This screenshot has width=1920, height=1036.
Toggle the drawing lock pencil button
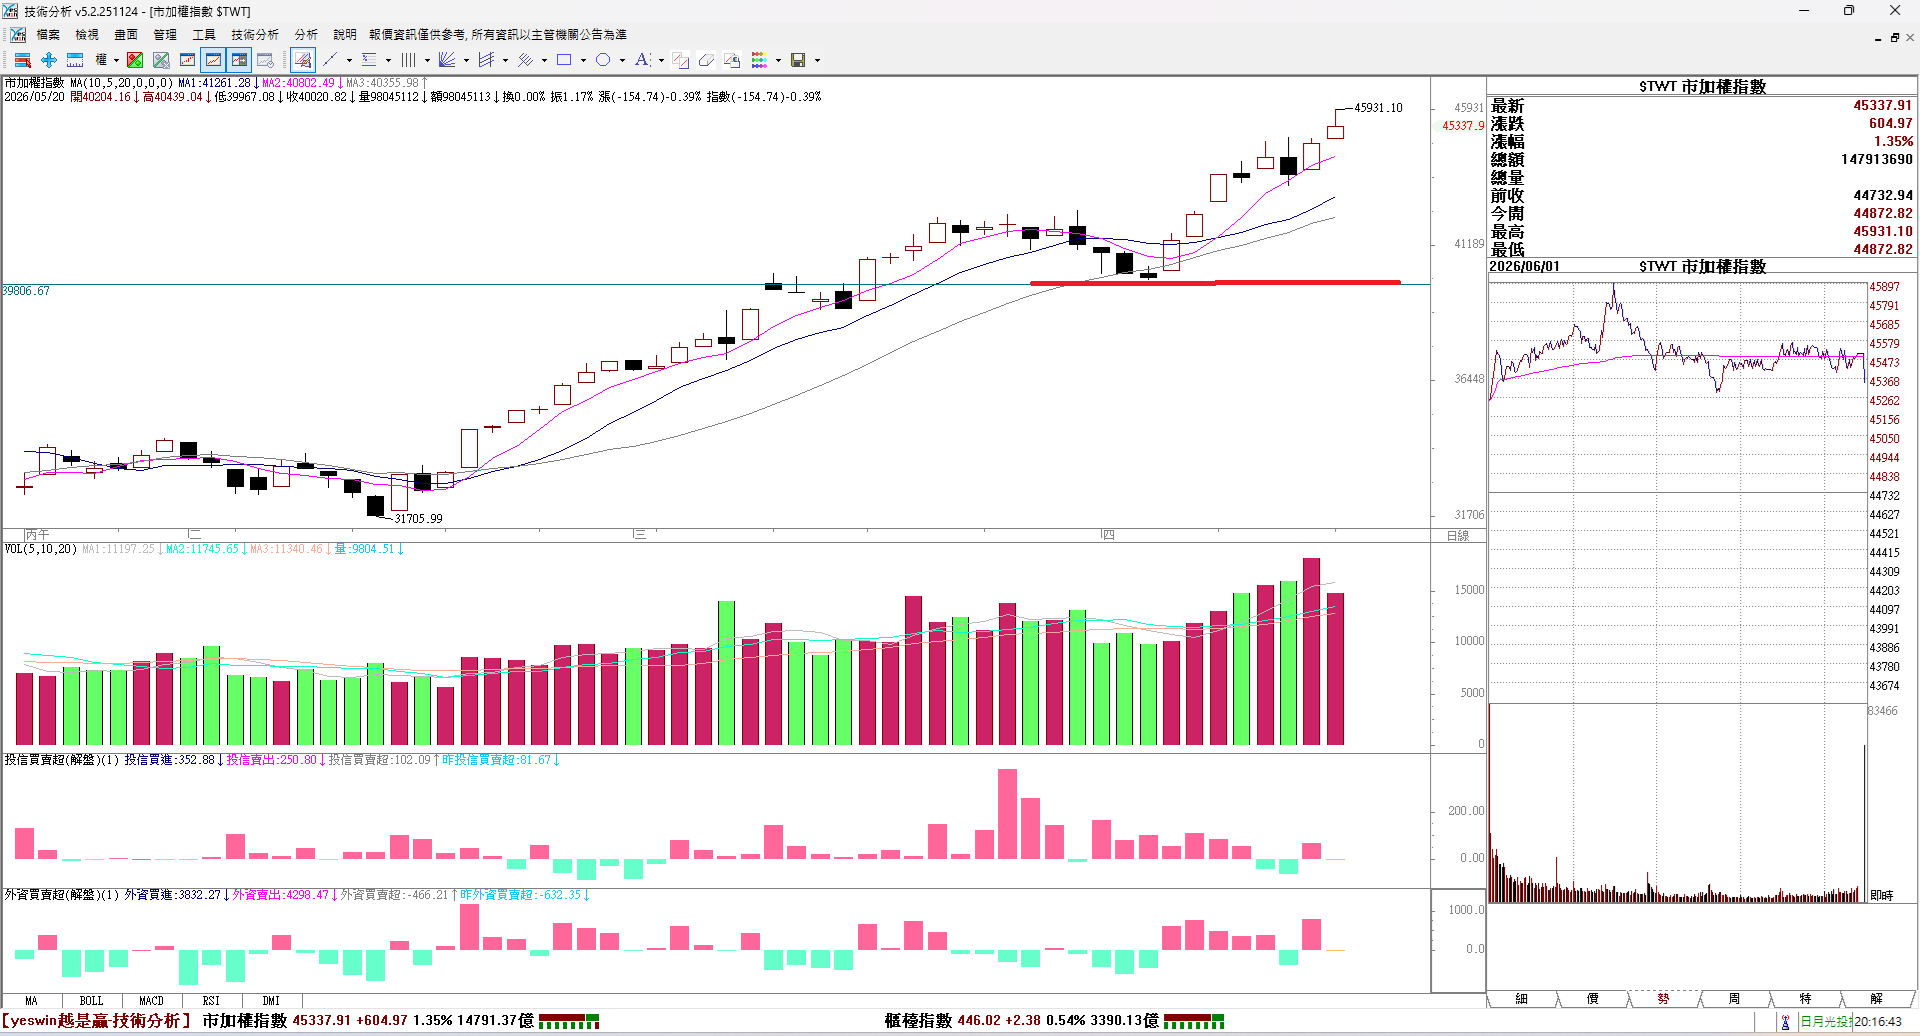coord(302,60)
